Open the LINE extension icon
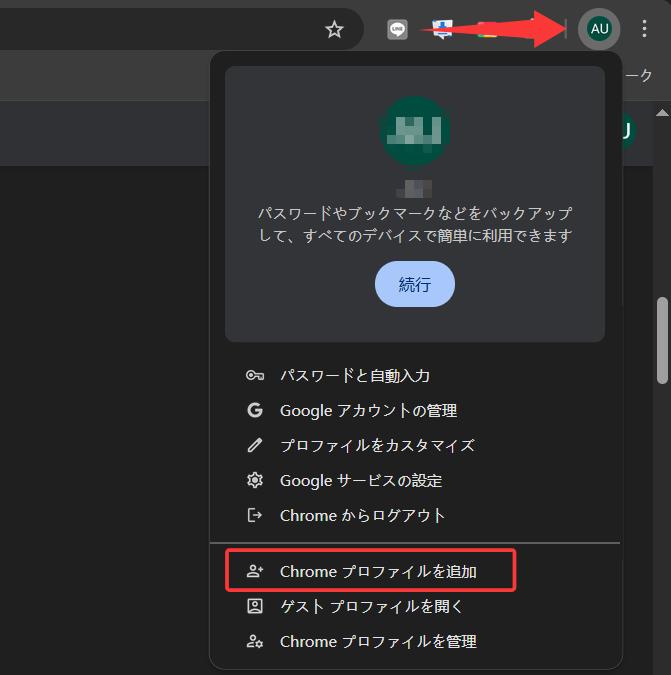Viewport: 671px width, 675px height. point(397,29)
